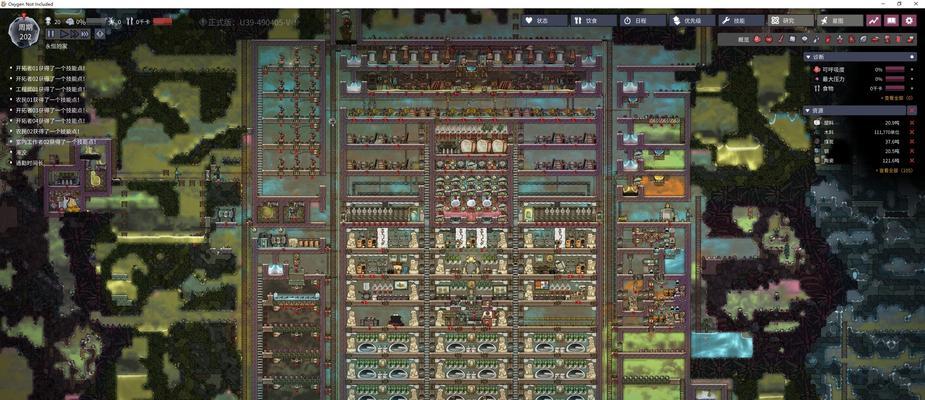The height and width of the screenshot is (400, 925).
Task: Open the database codex book icon
Action: 891,20
